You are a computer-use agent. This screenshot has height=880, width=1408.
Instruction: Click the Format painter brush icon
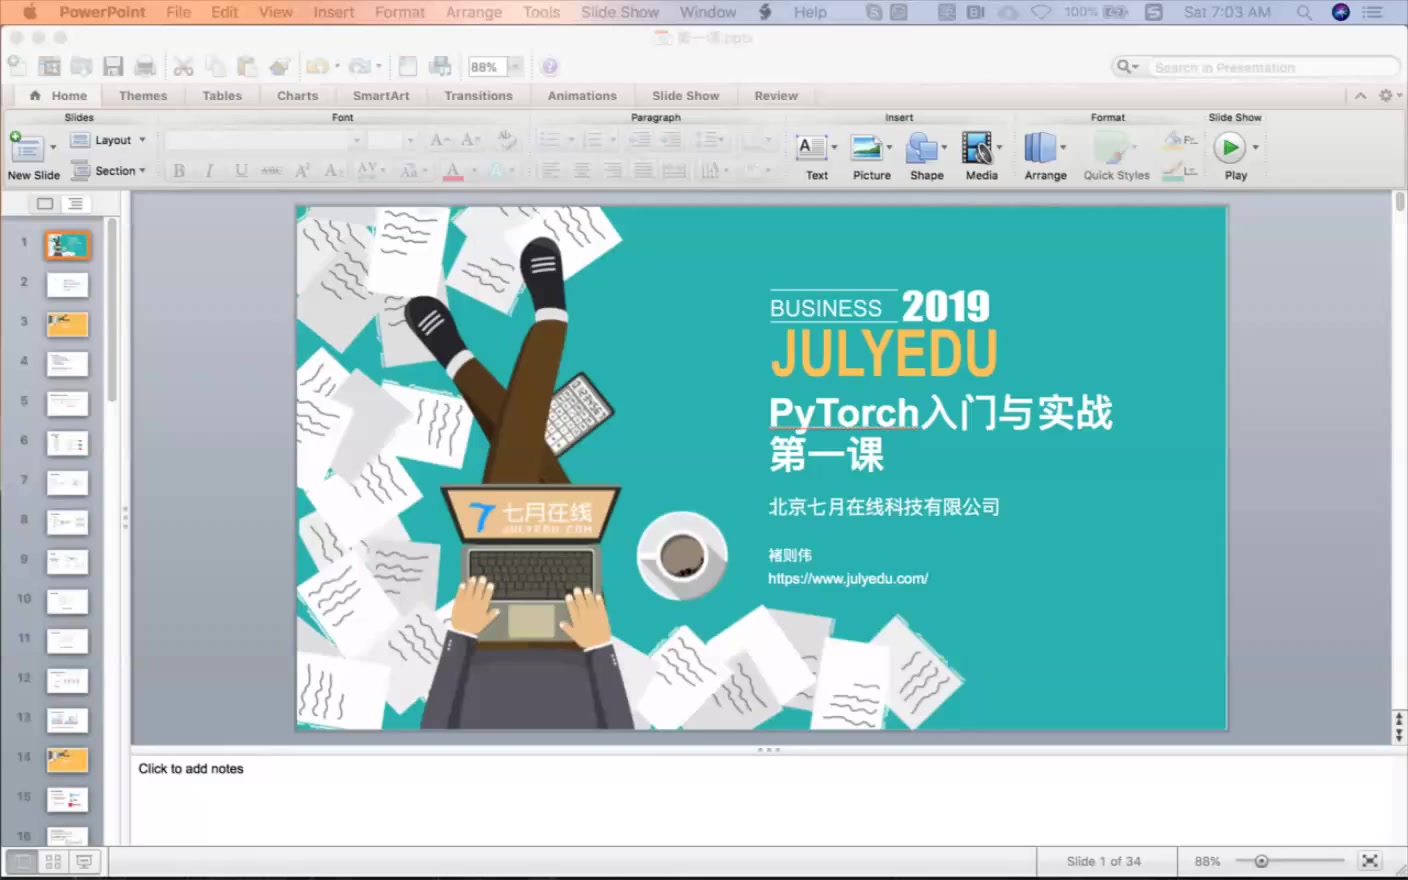coord(279,67)
